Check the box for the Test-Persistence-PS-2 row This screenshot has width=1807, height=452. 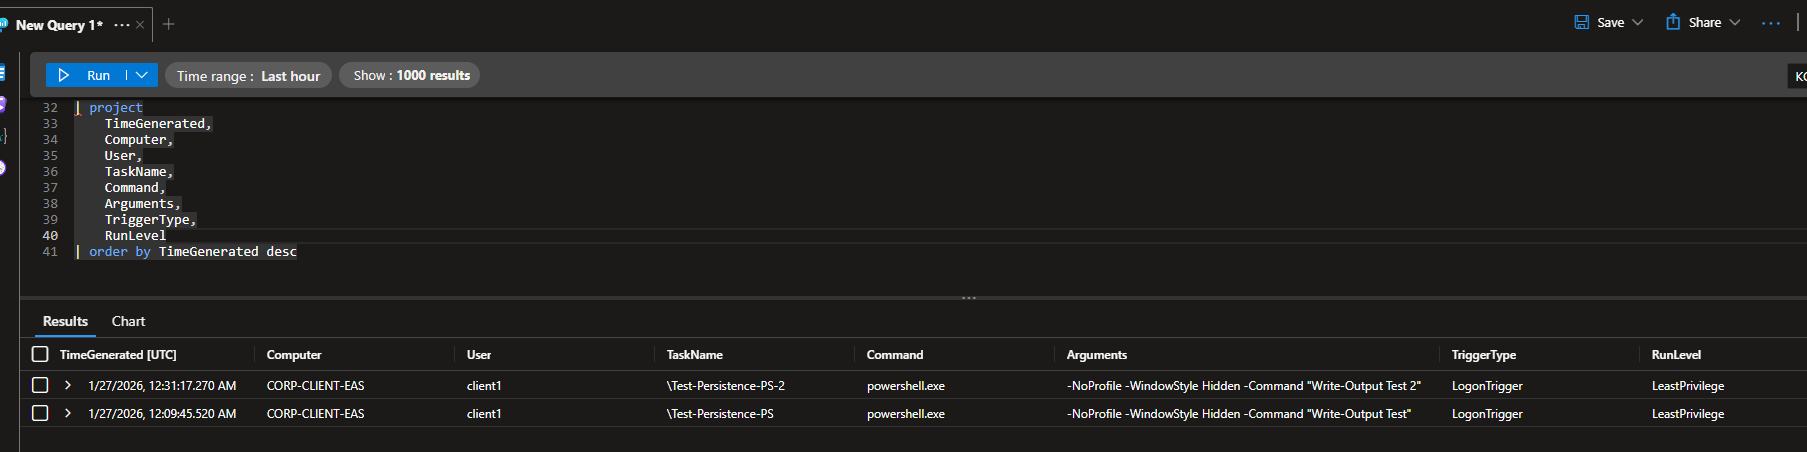click(40, 385)
